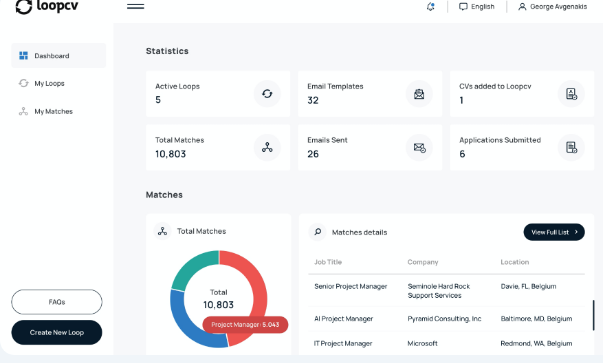Open the George Avgenakis user menu
Screen dimensions: 603x363
(x=553, y=7)
